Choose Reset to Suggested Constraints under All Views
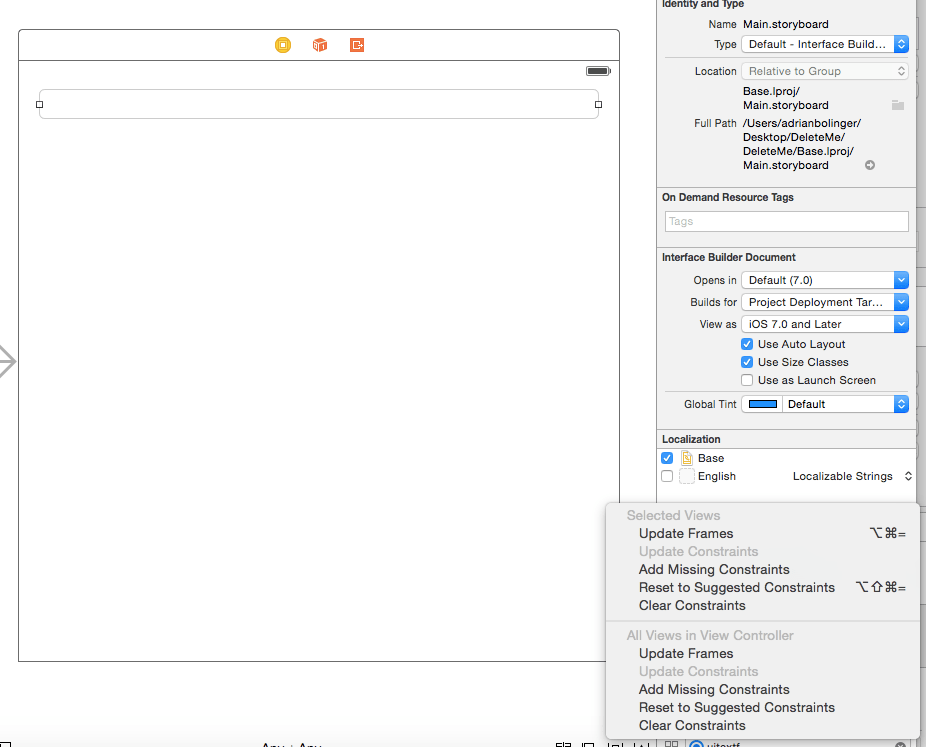The height and width of the screenshot is (747, 926). [762, 707]
